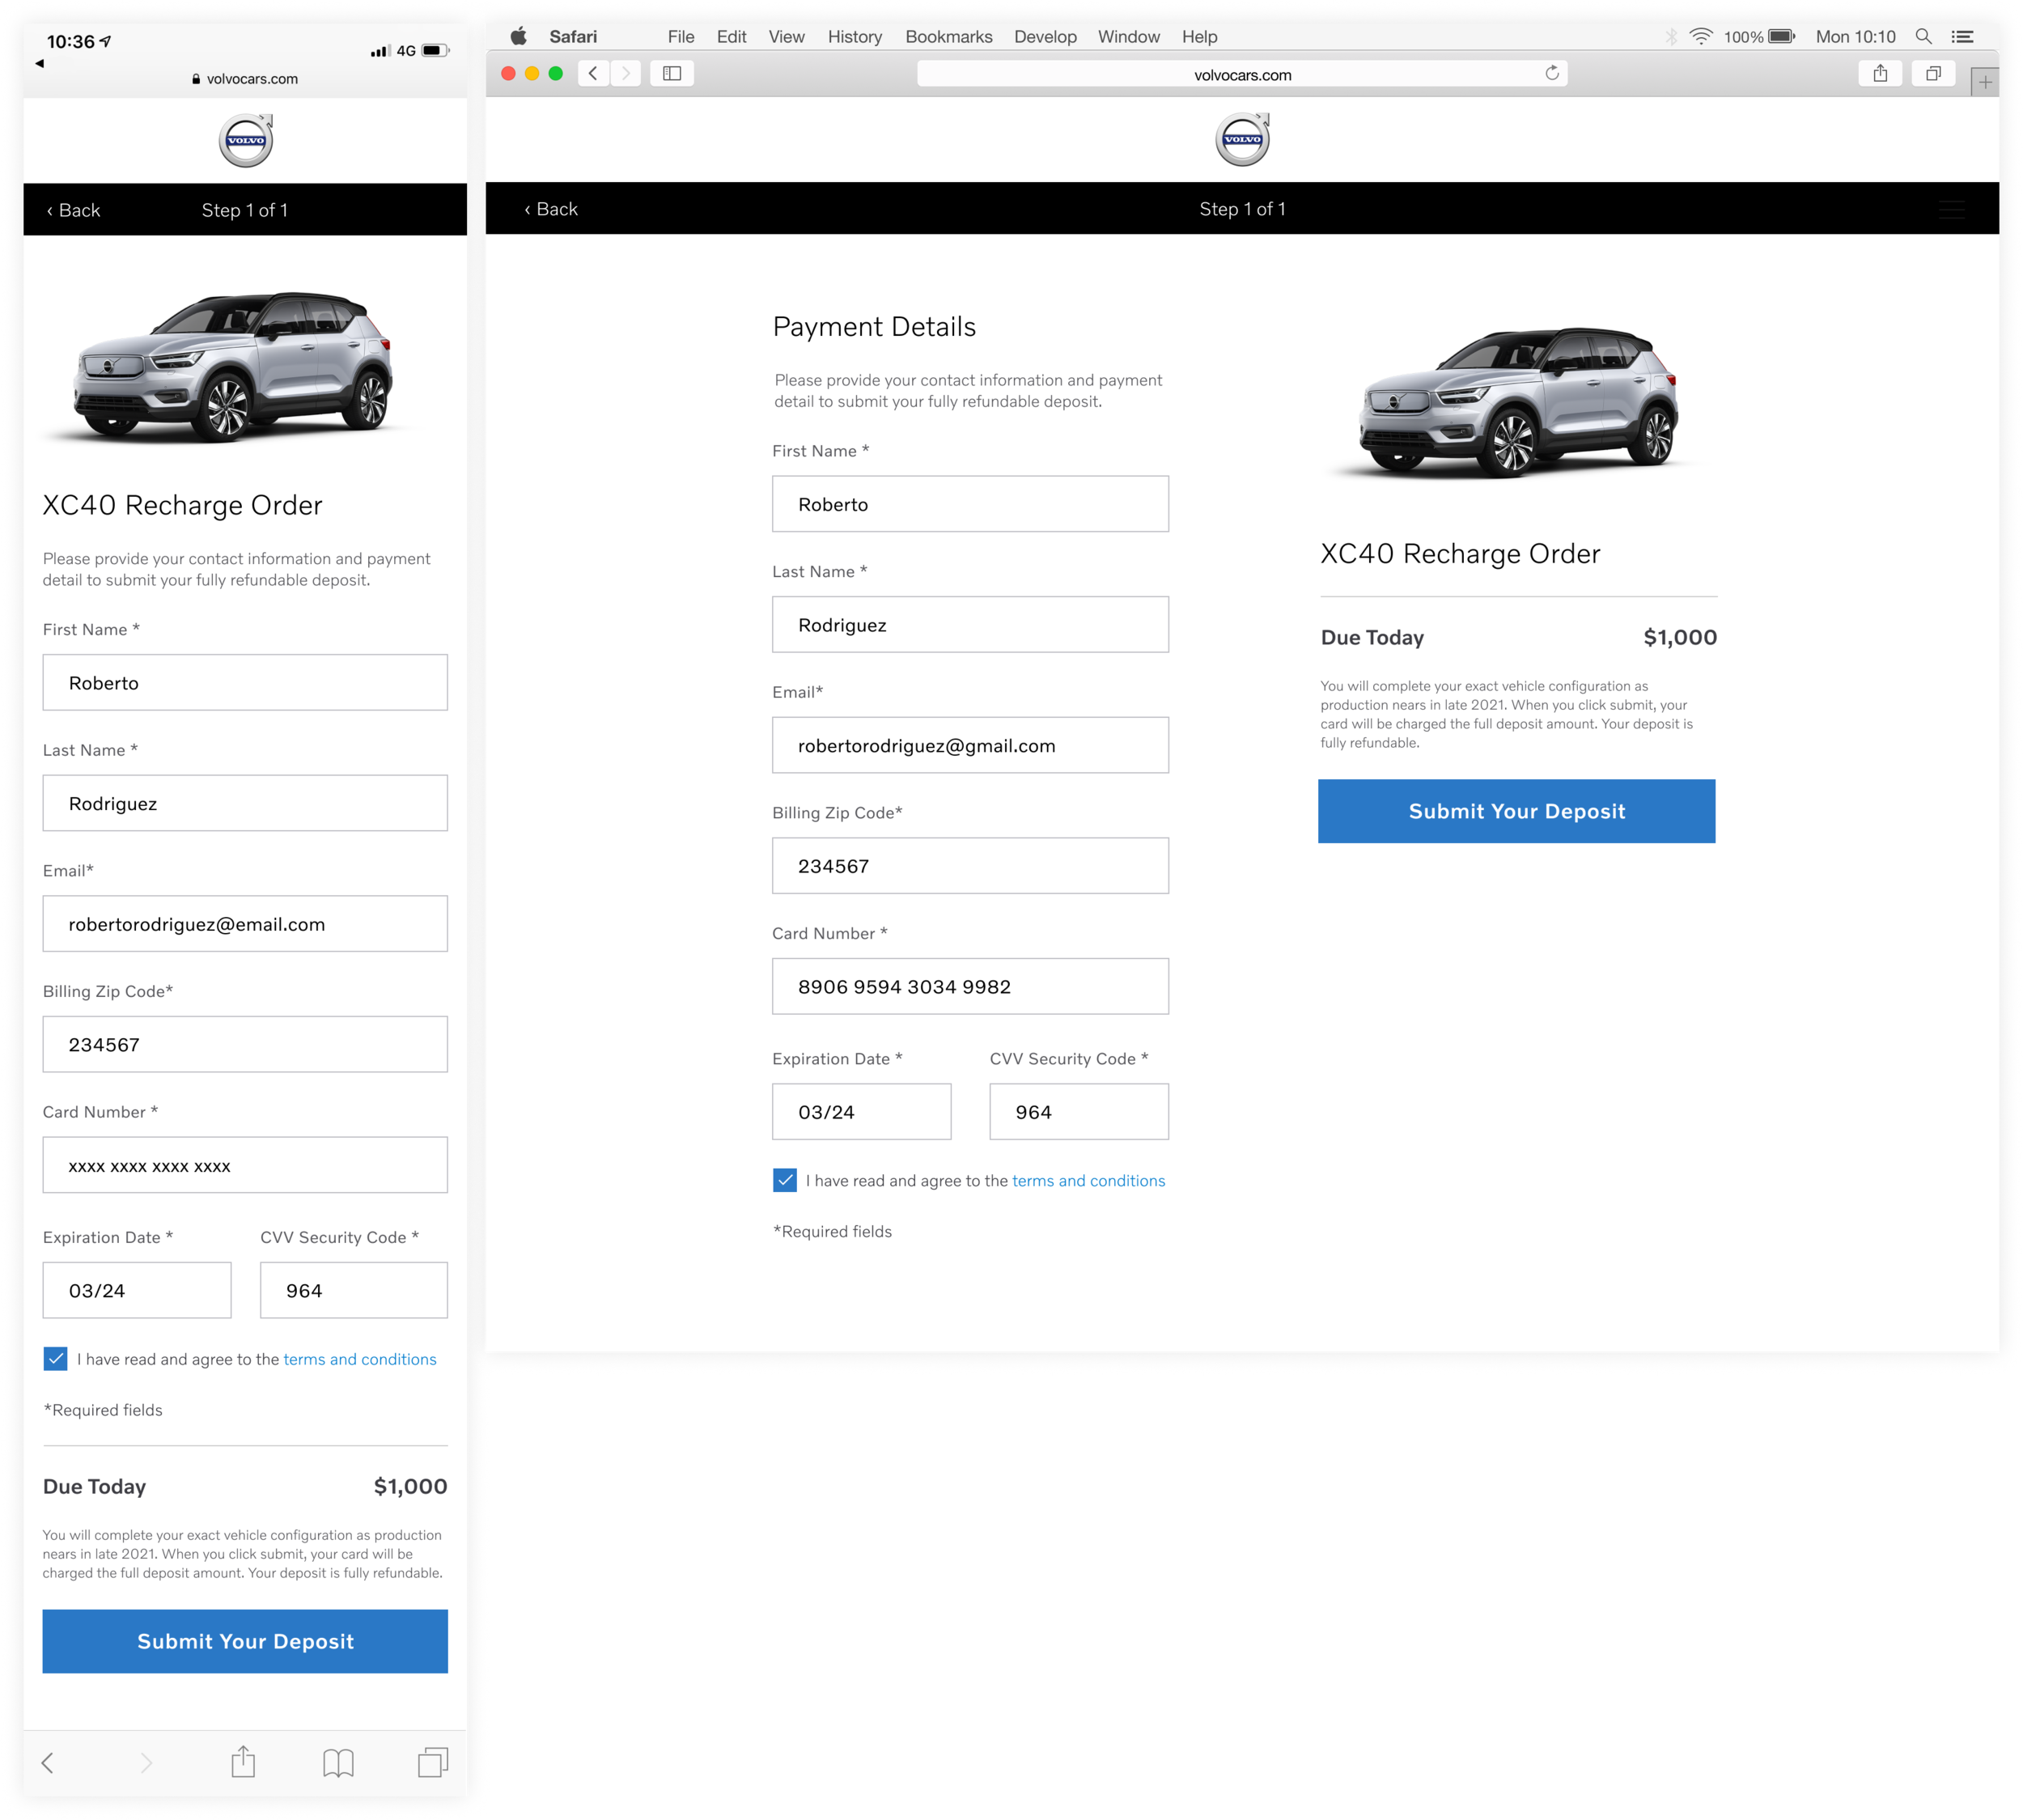2023x1820 pixels.
Task: Tap the mobile Safari back chevron at the bottom
Action: point(47,1762)
